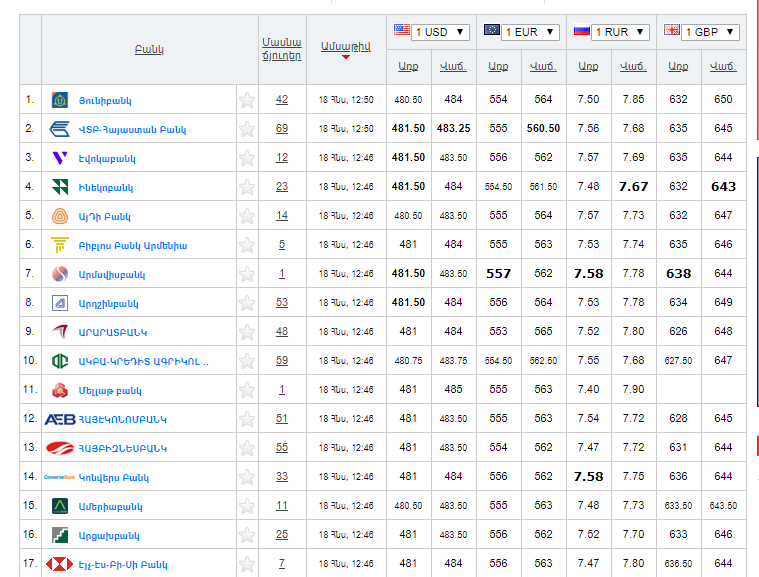Click the Converse Bank logo

[60, 477]
